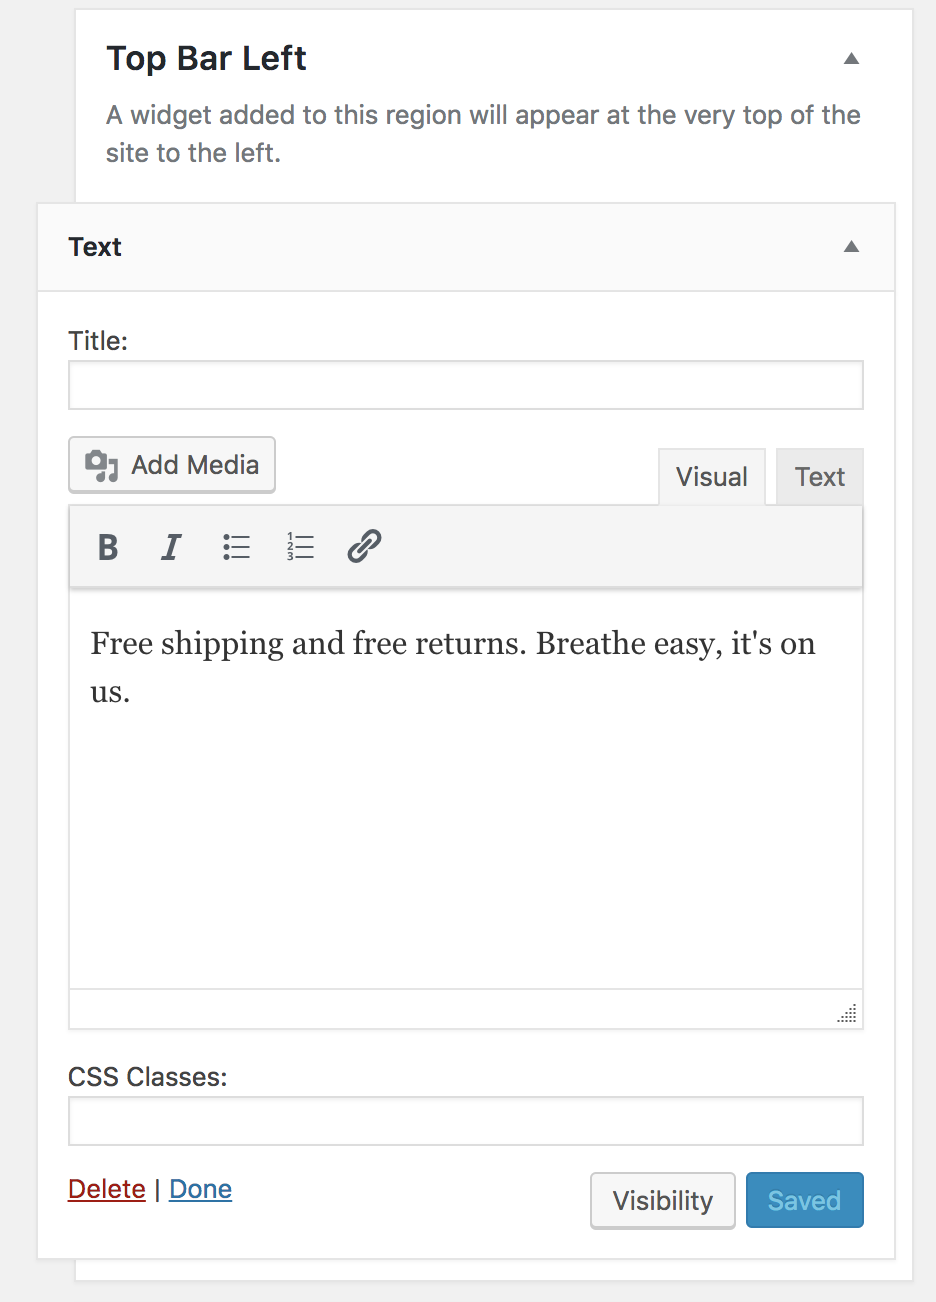The width and height of the screenshot is (936, 1302).
Task: Insert a bulleted list
Action: [x=236, y=547]
